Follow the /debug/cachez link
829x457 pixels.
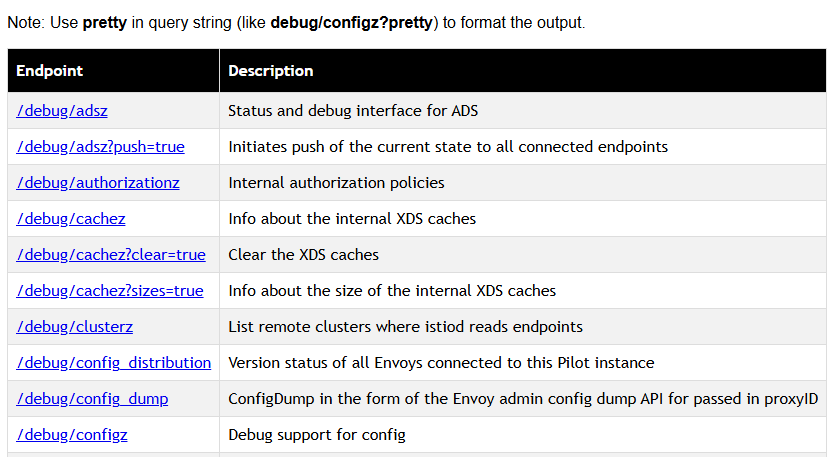click(x=71, y=219)
